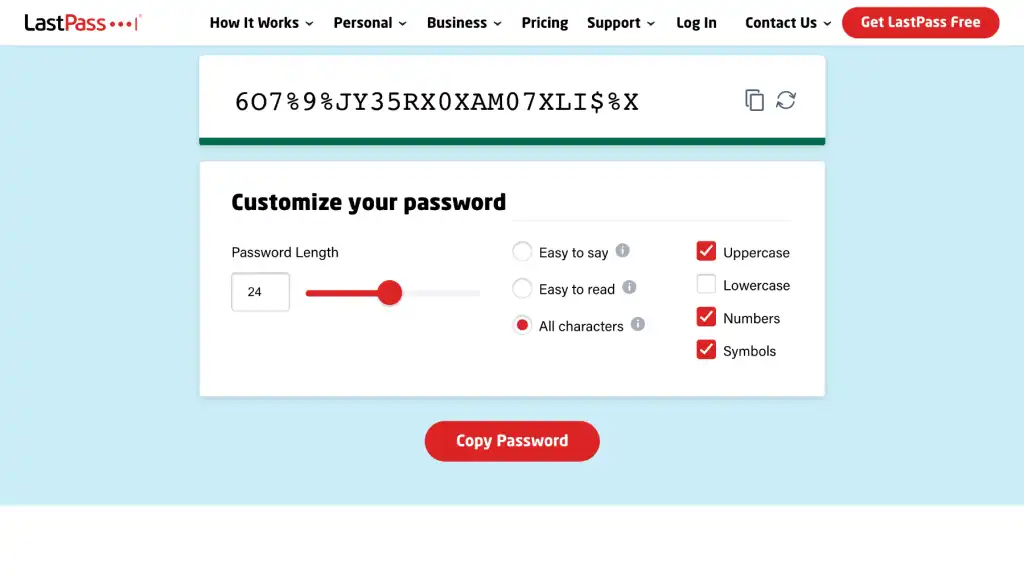Disable the Symbols checkbox
Screen dimensions: 1024x576
pyautogui.click(x=706, y=349)
